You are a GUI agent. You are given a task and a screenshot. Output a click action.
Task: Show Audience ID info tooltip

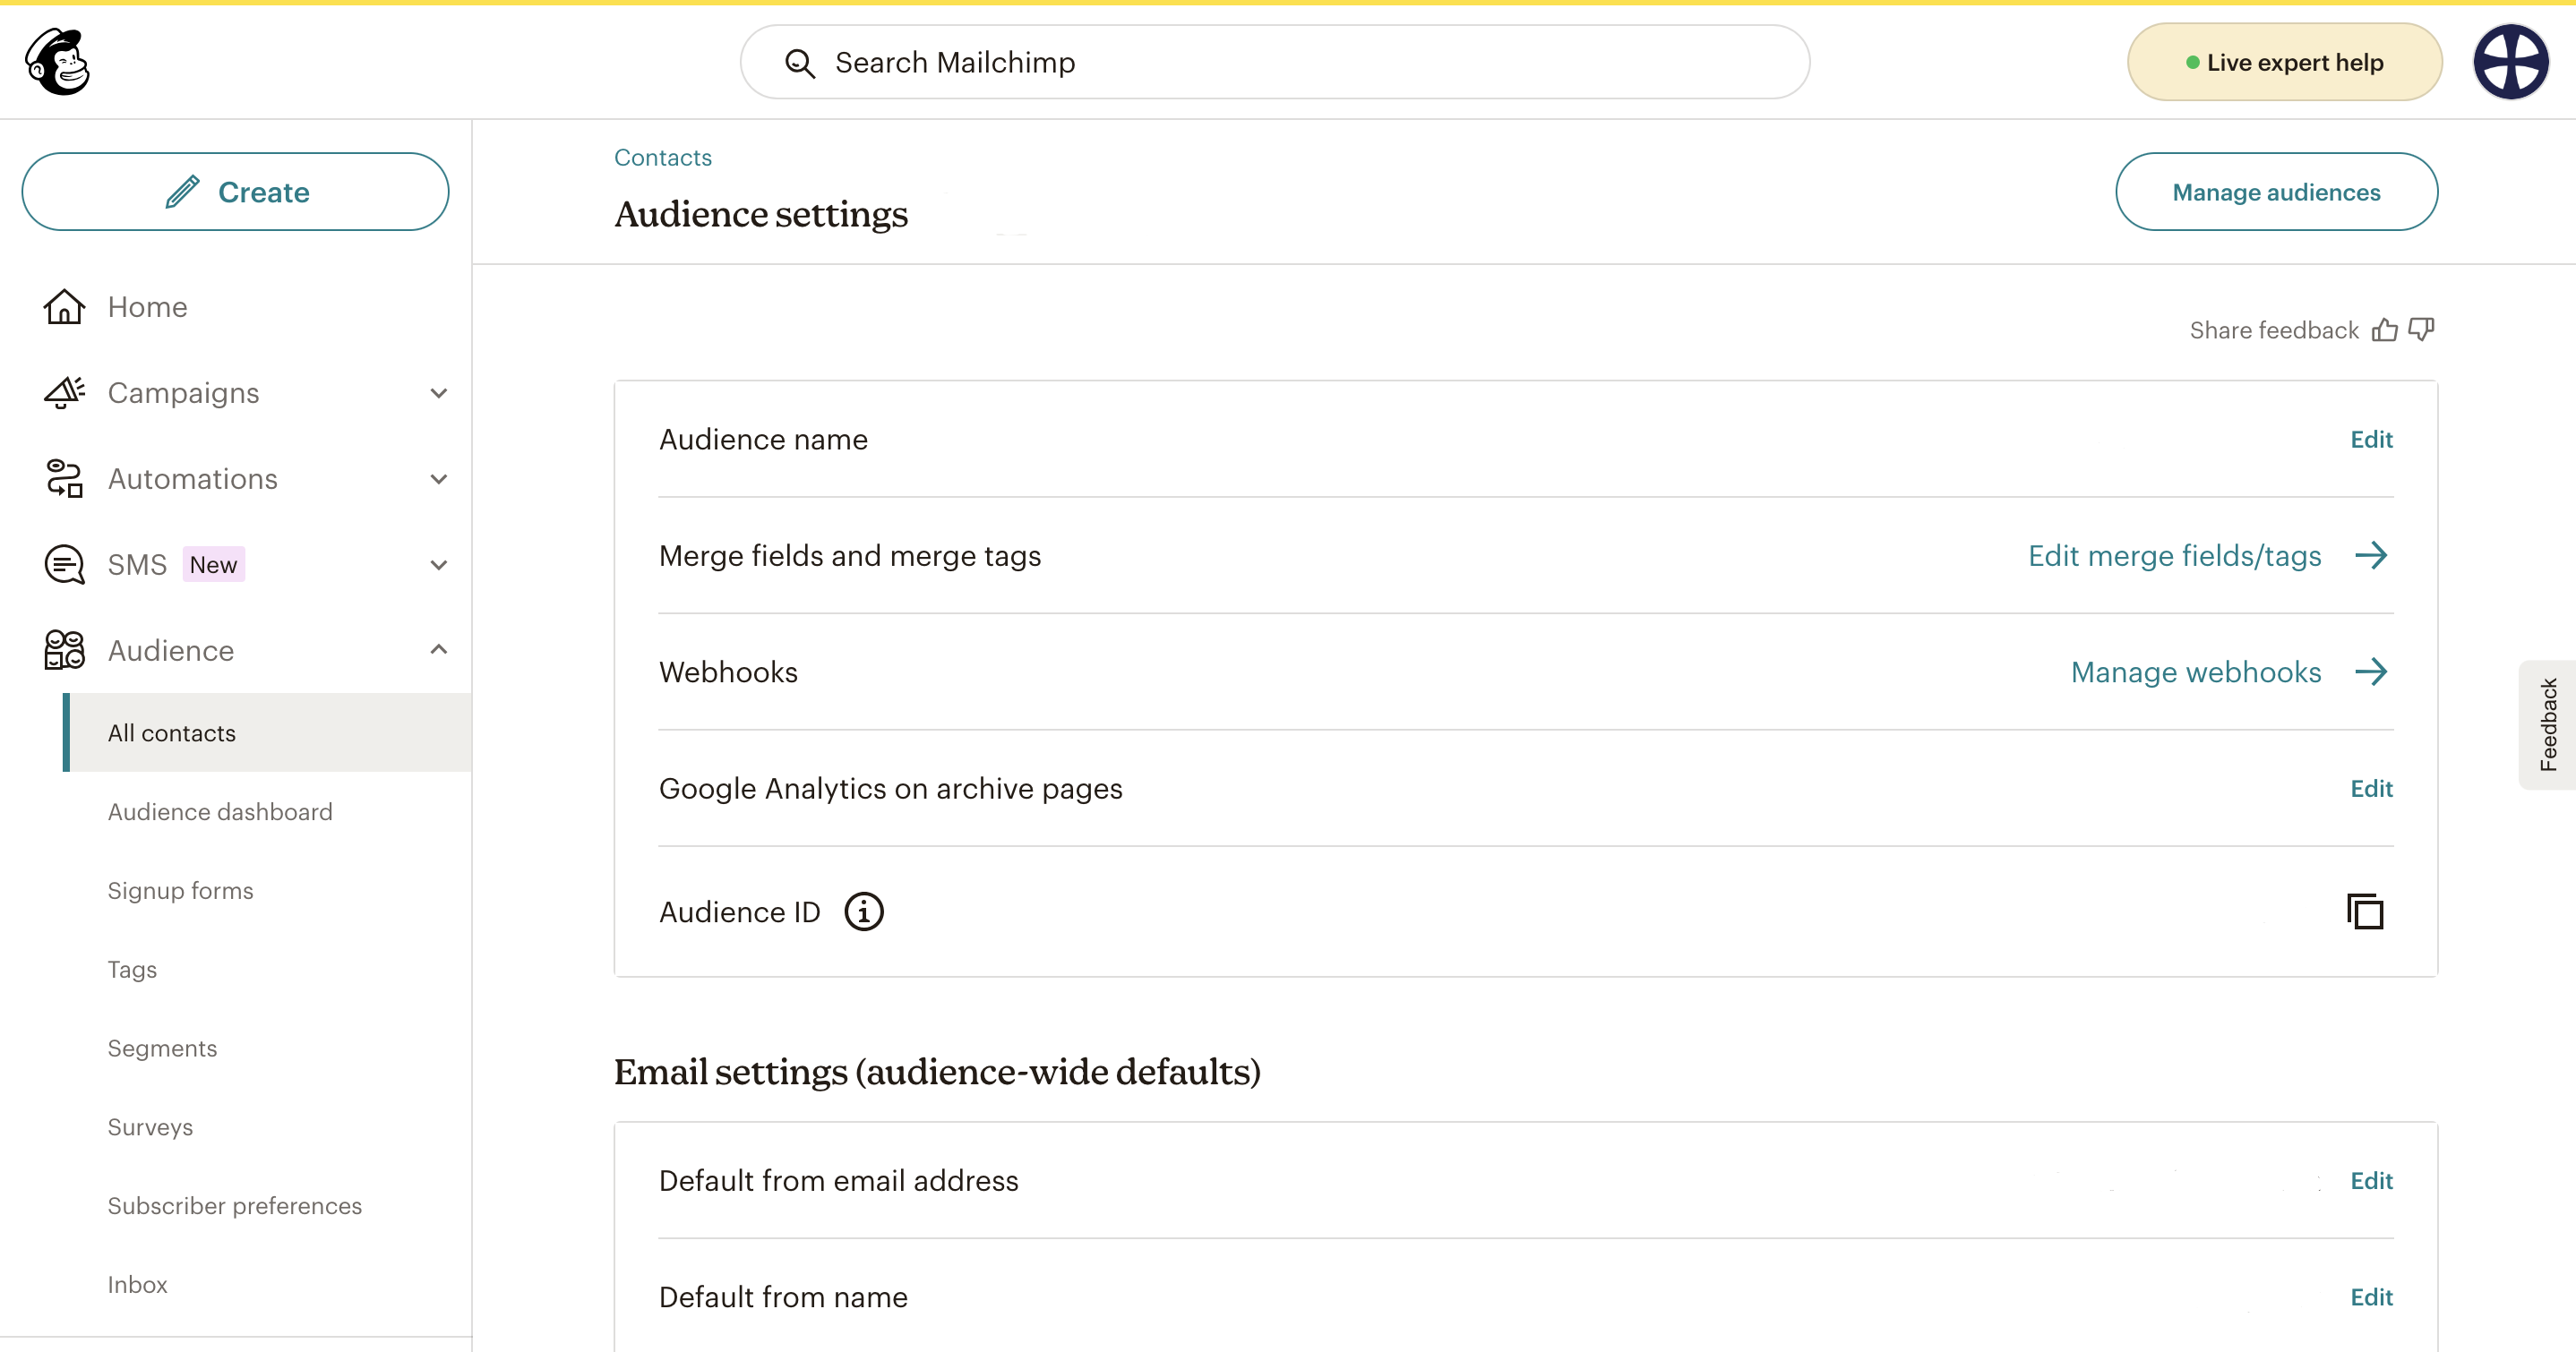click(x=864, y=912)
